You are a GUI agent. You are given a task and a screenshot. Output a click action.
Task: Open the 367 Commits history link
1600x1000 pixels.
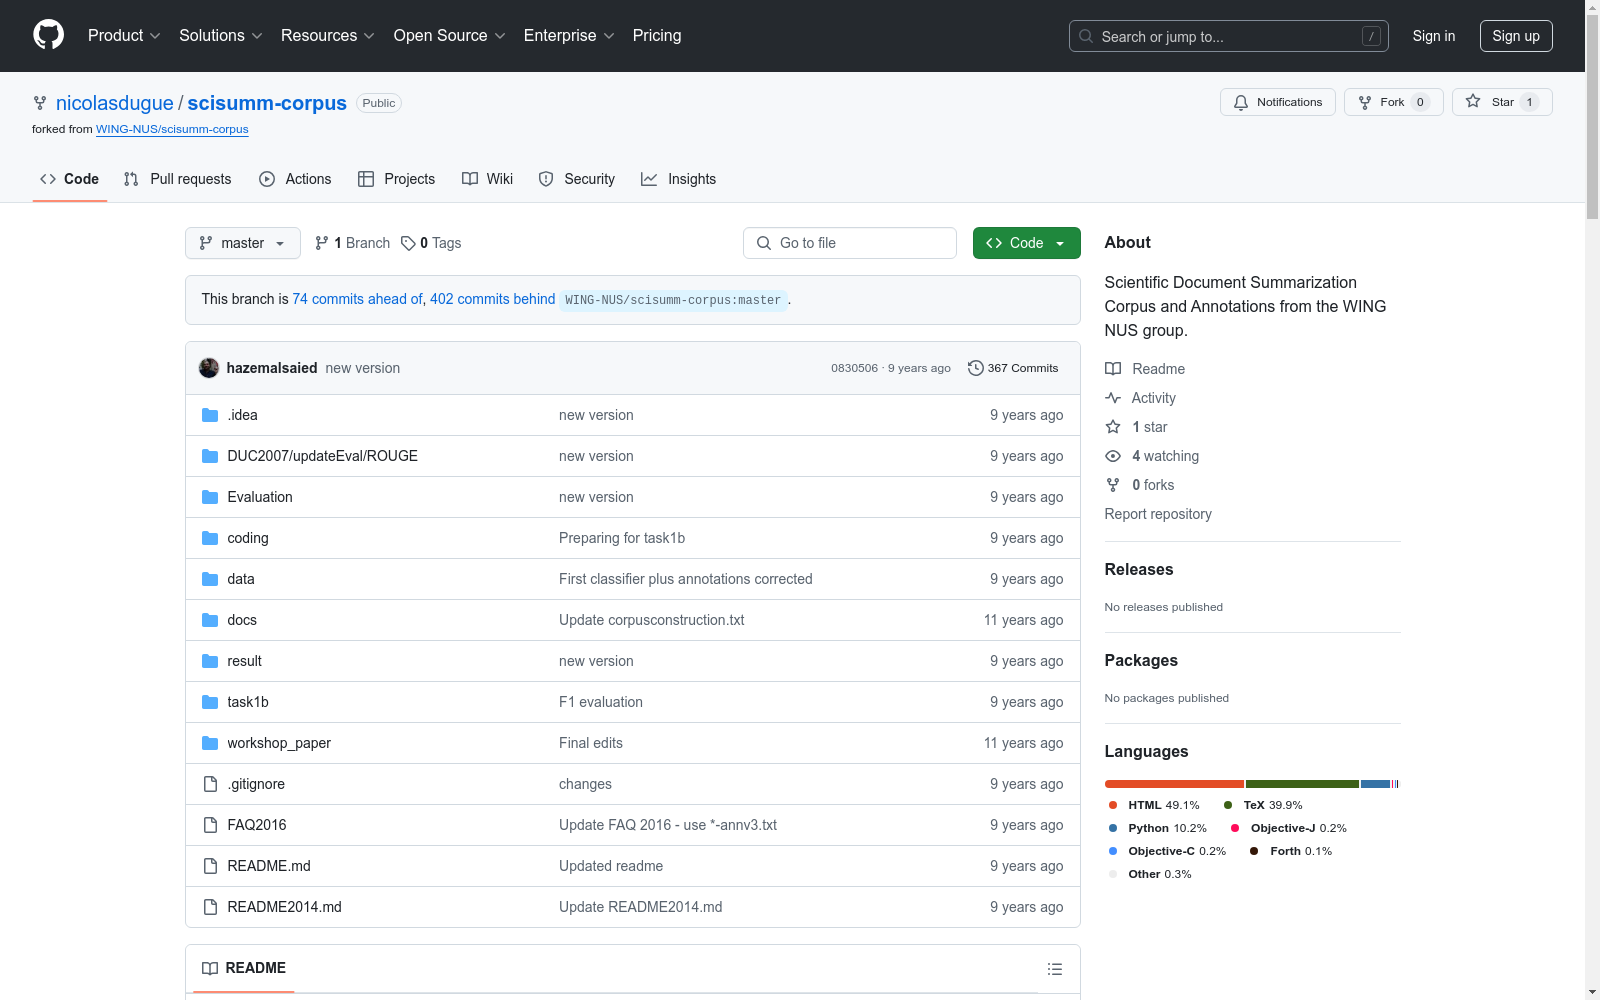(1013, 368)
